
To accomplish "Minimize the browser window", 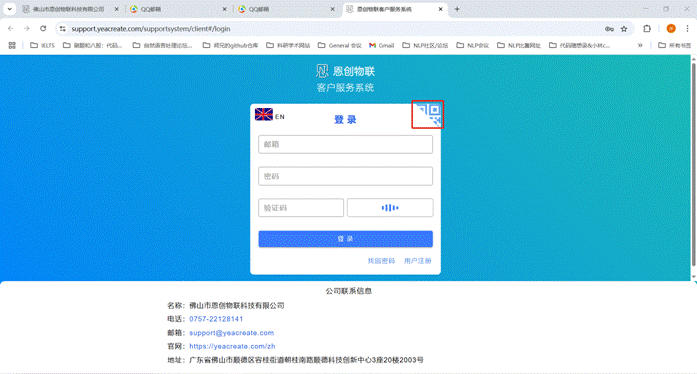I will (x=646, y=9).
